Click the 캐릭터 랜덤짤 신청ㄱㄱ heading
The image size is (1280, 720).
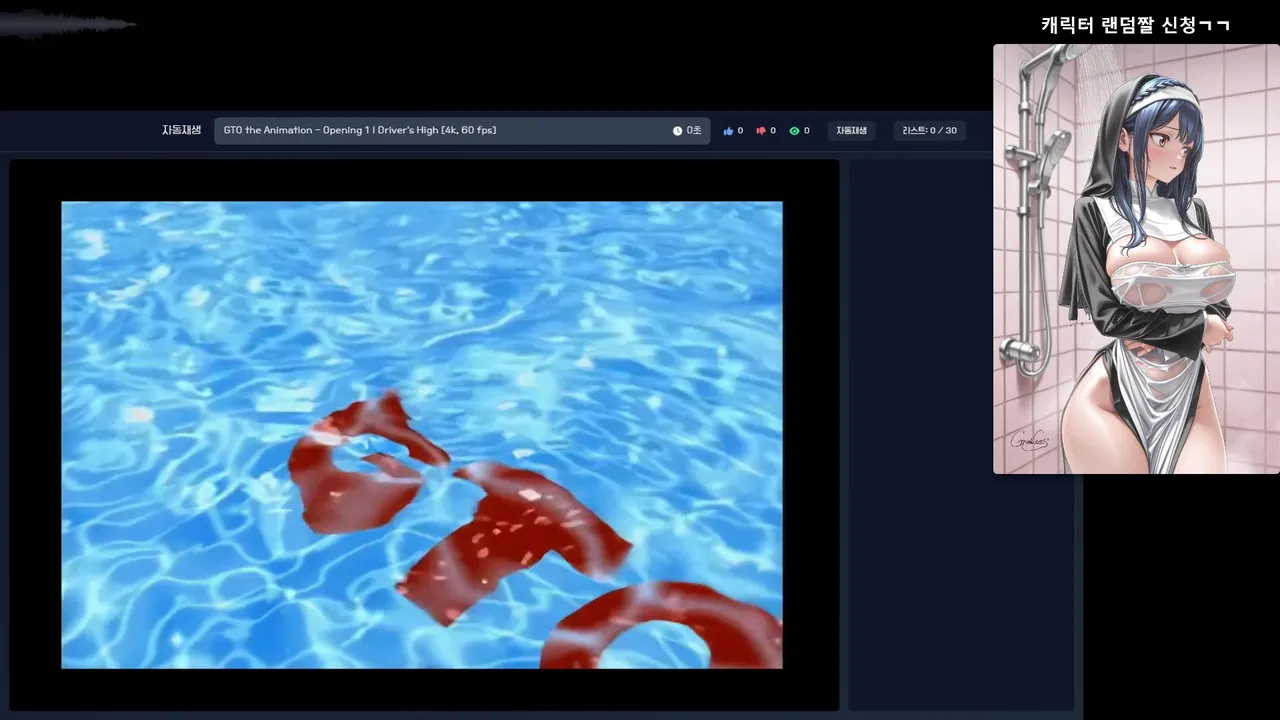pos(1135,25)
